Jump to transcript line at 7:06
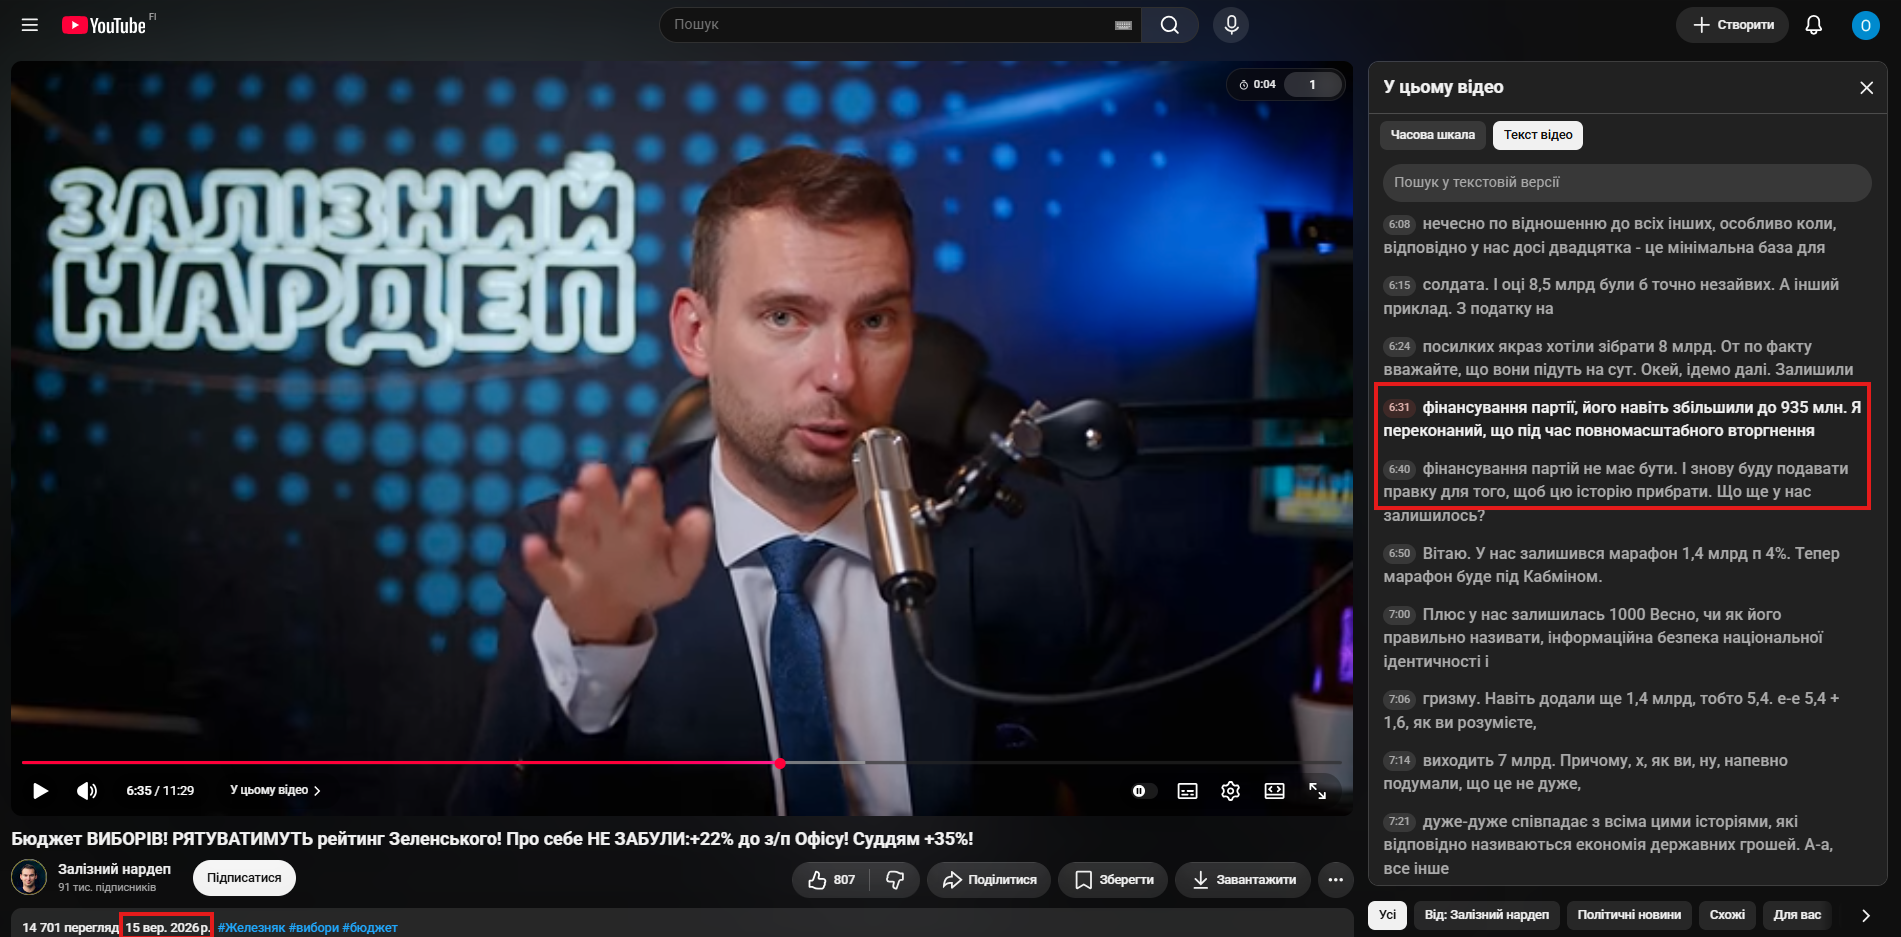 (x=1625, y=711)
